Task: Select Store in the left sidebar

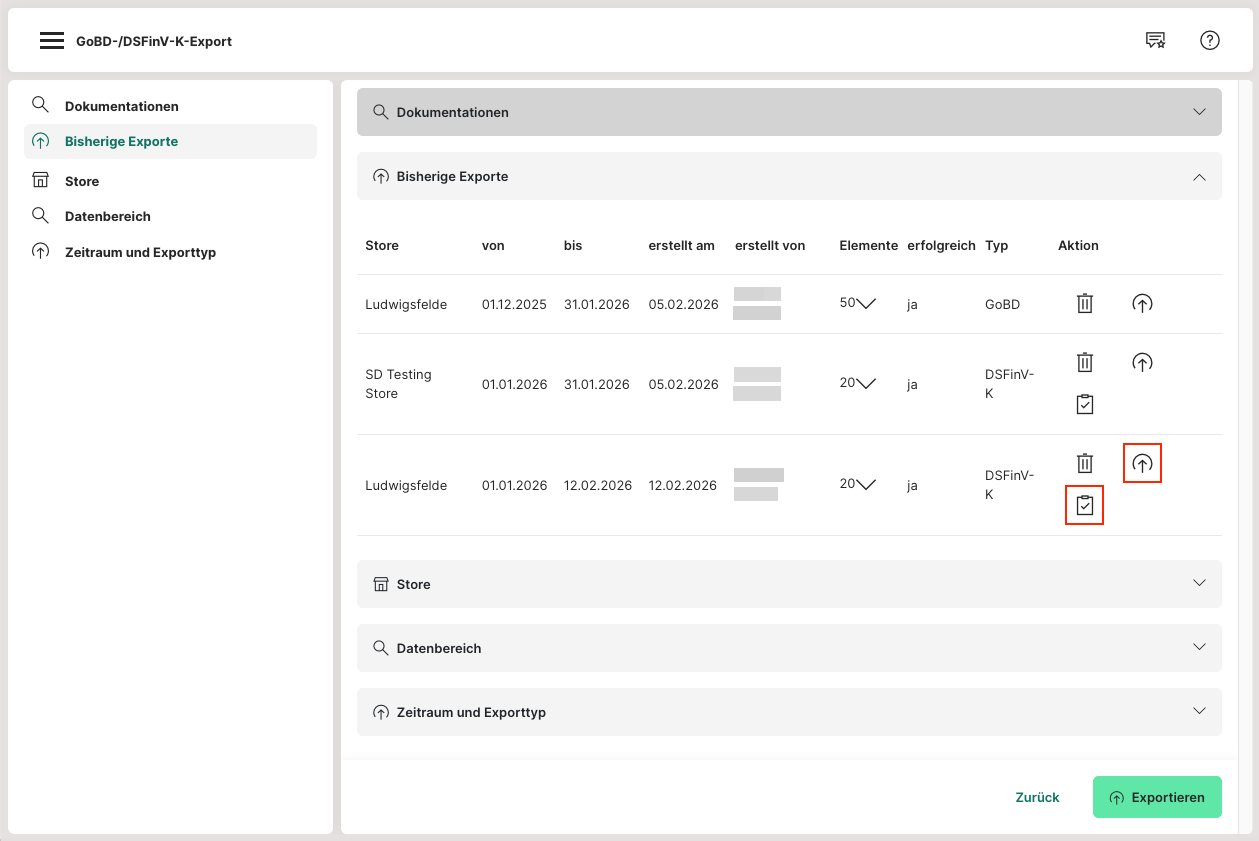Action: [82, 181]
